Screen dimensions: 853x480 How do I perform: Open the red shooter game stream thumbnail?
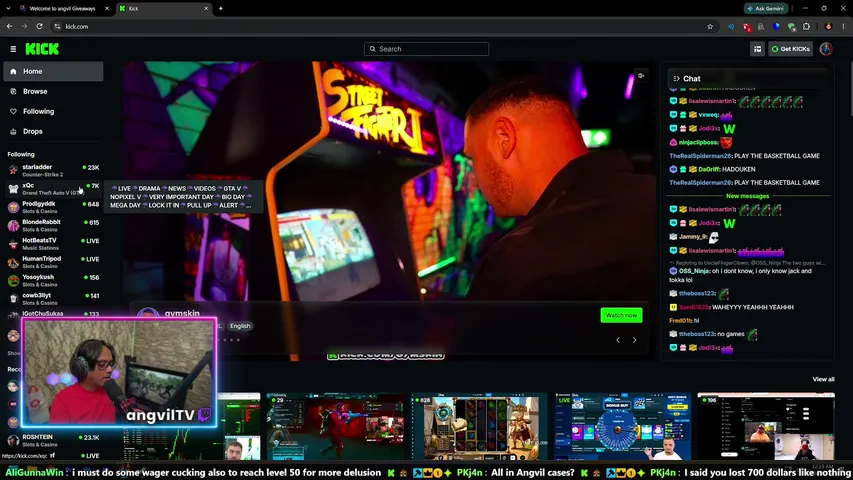pyautogui.click(x=335, y=427)
